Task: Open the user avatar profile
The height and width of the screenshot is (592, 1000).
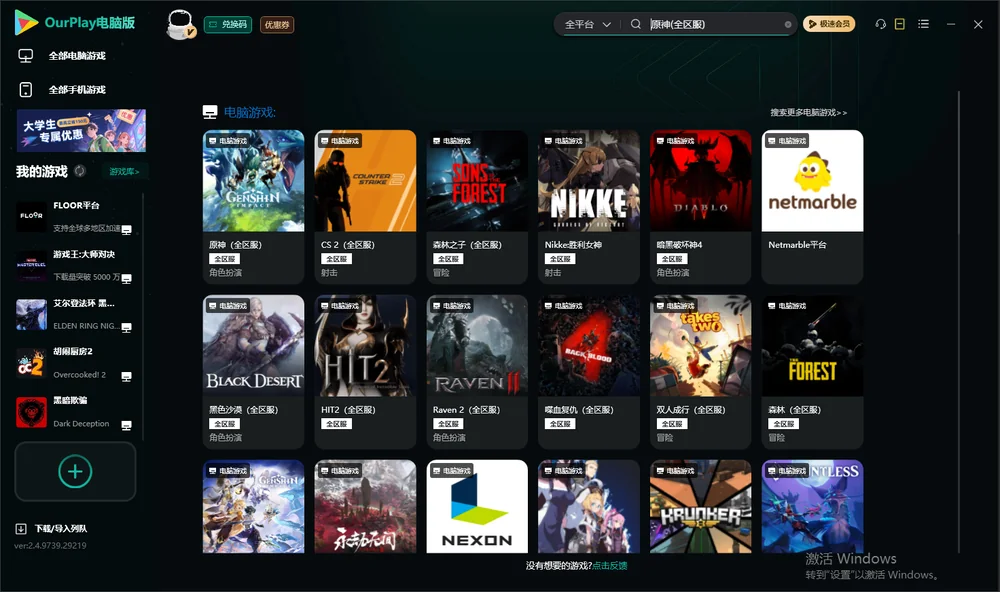Action: 180,25
